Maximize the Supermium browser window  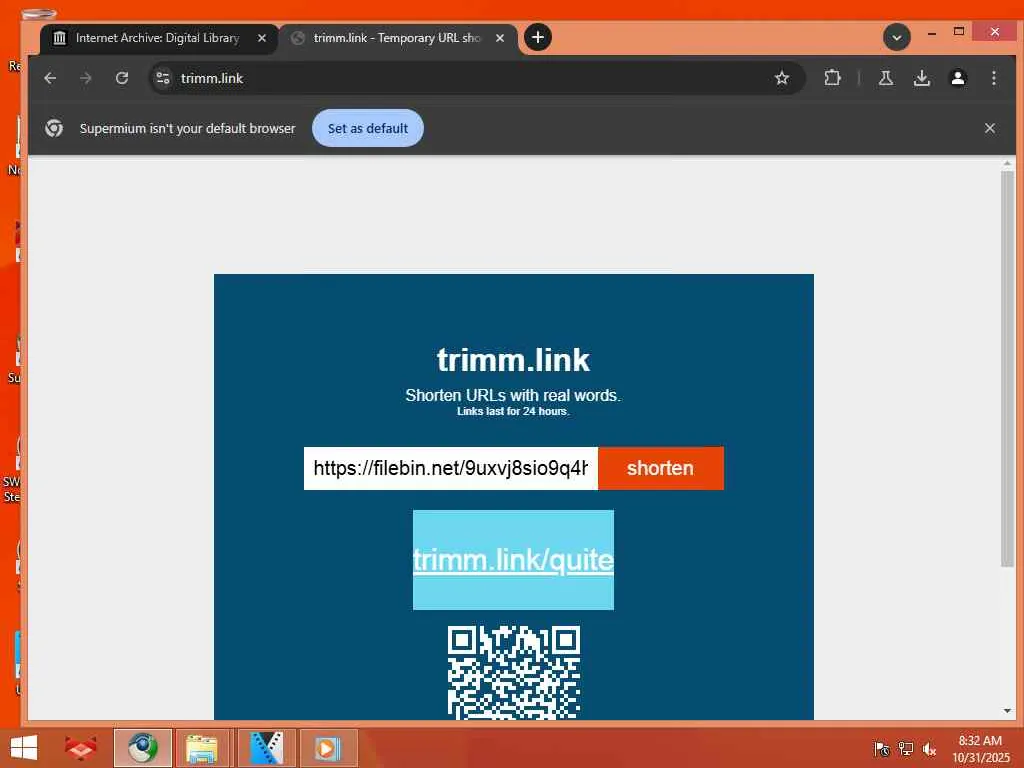click(x=959, y=31)
